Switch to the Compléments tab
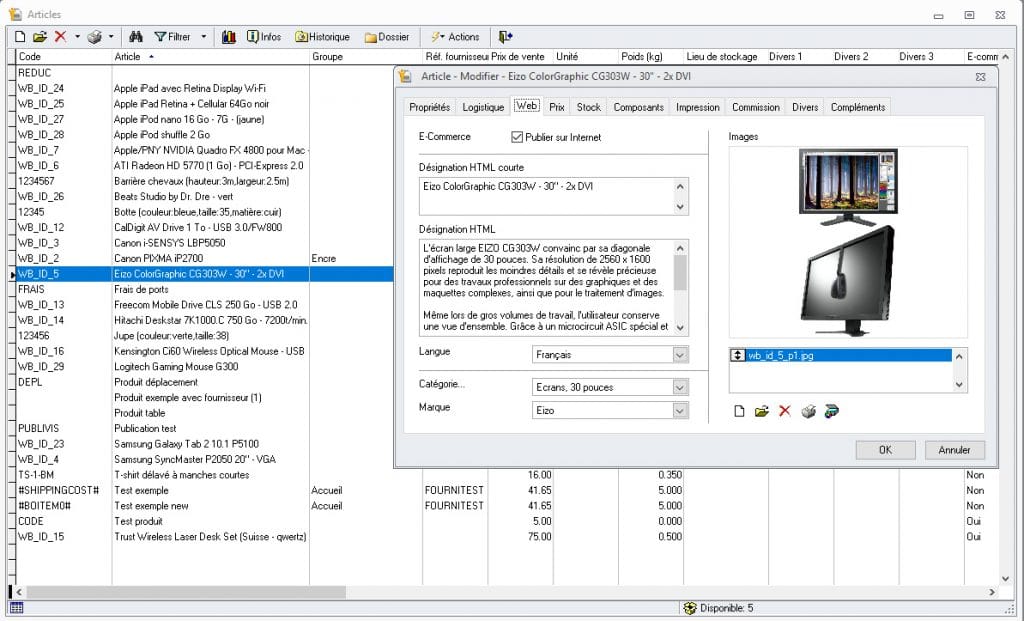Image resolution: width=1024 pixels, height=621 pixels. (x=857, y=107)
